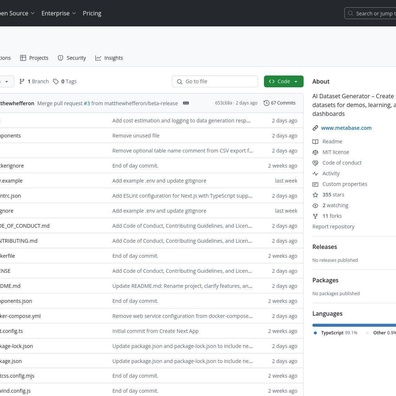Viewport: 396px width, 396px height.
Task: Click the TypeScript blue color dot
Action: [x=315, y=333]
